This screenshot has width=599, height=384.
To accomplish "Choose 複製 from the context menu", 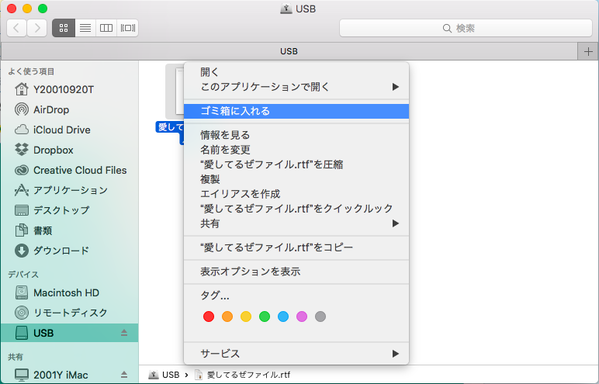I will point(296,179).
